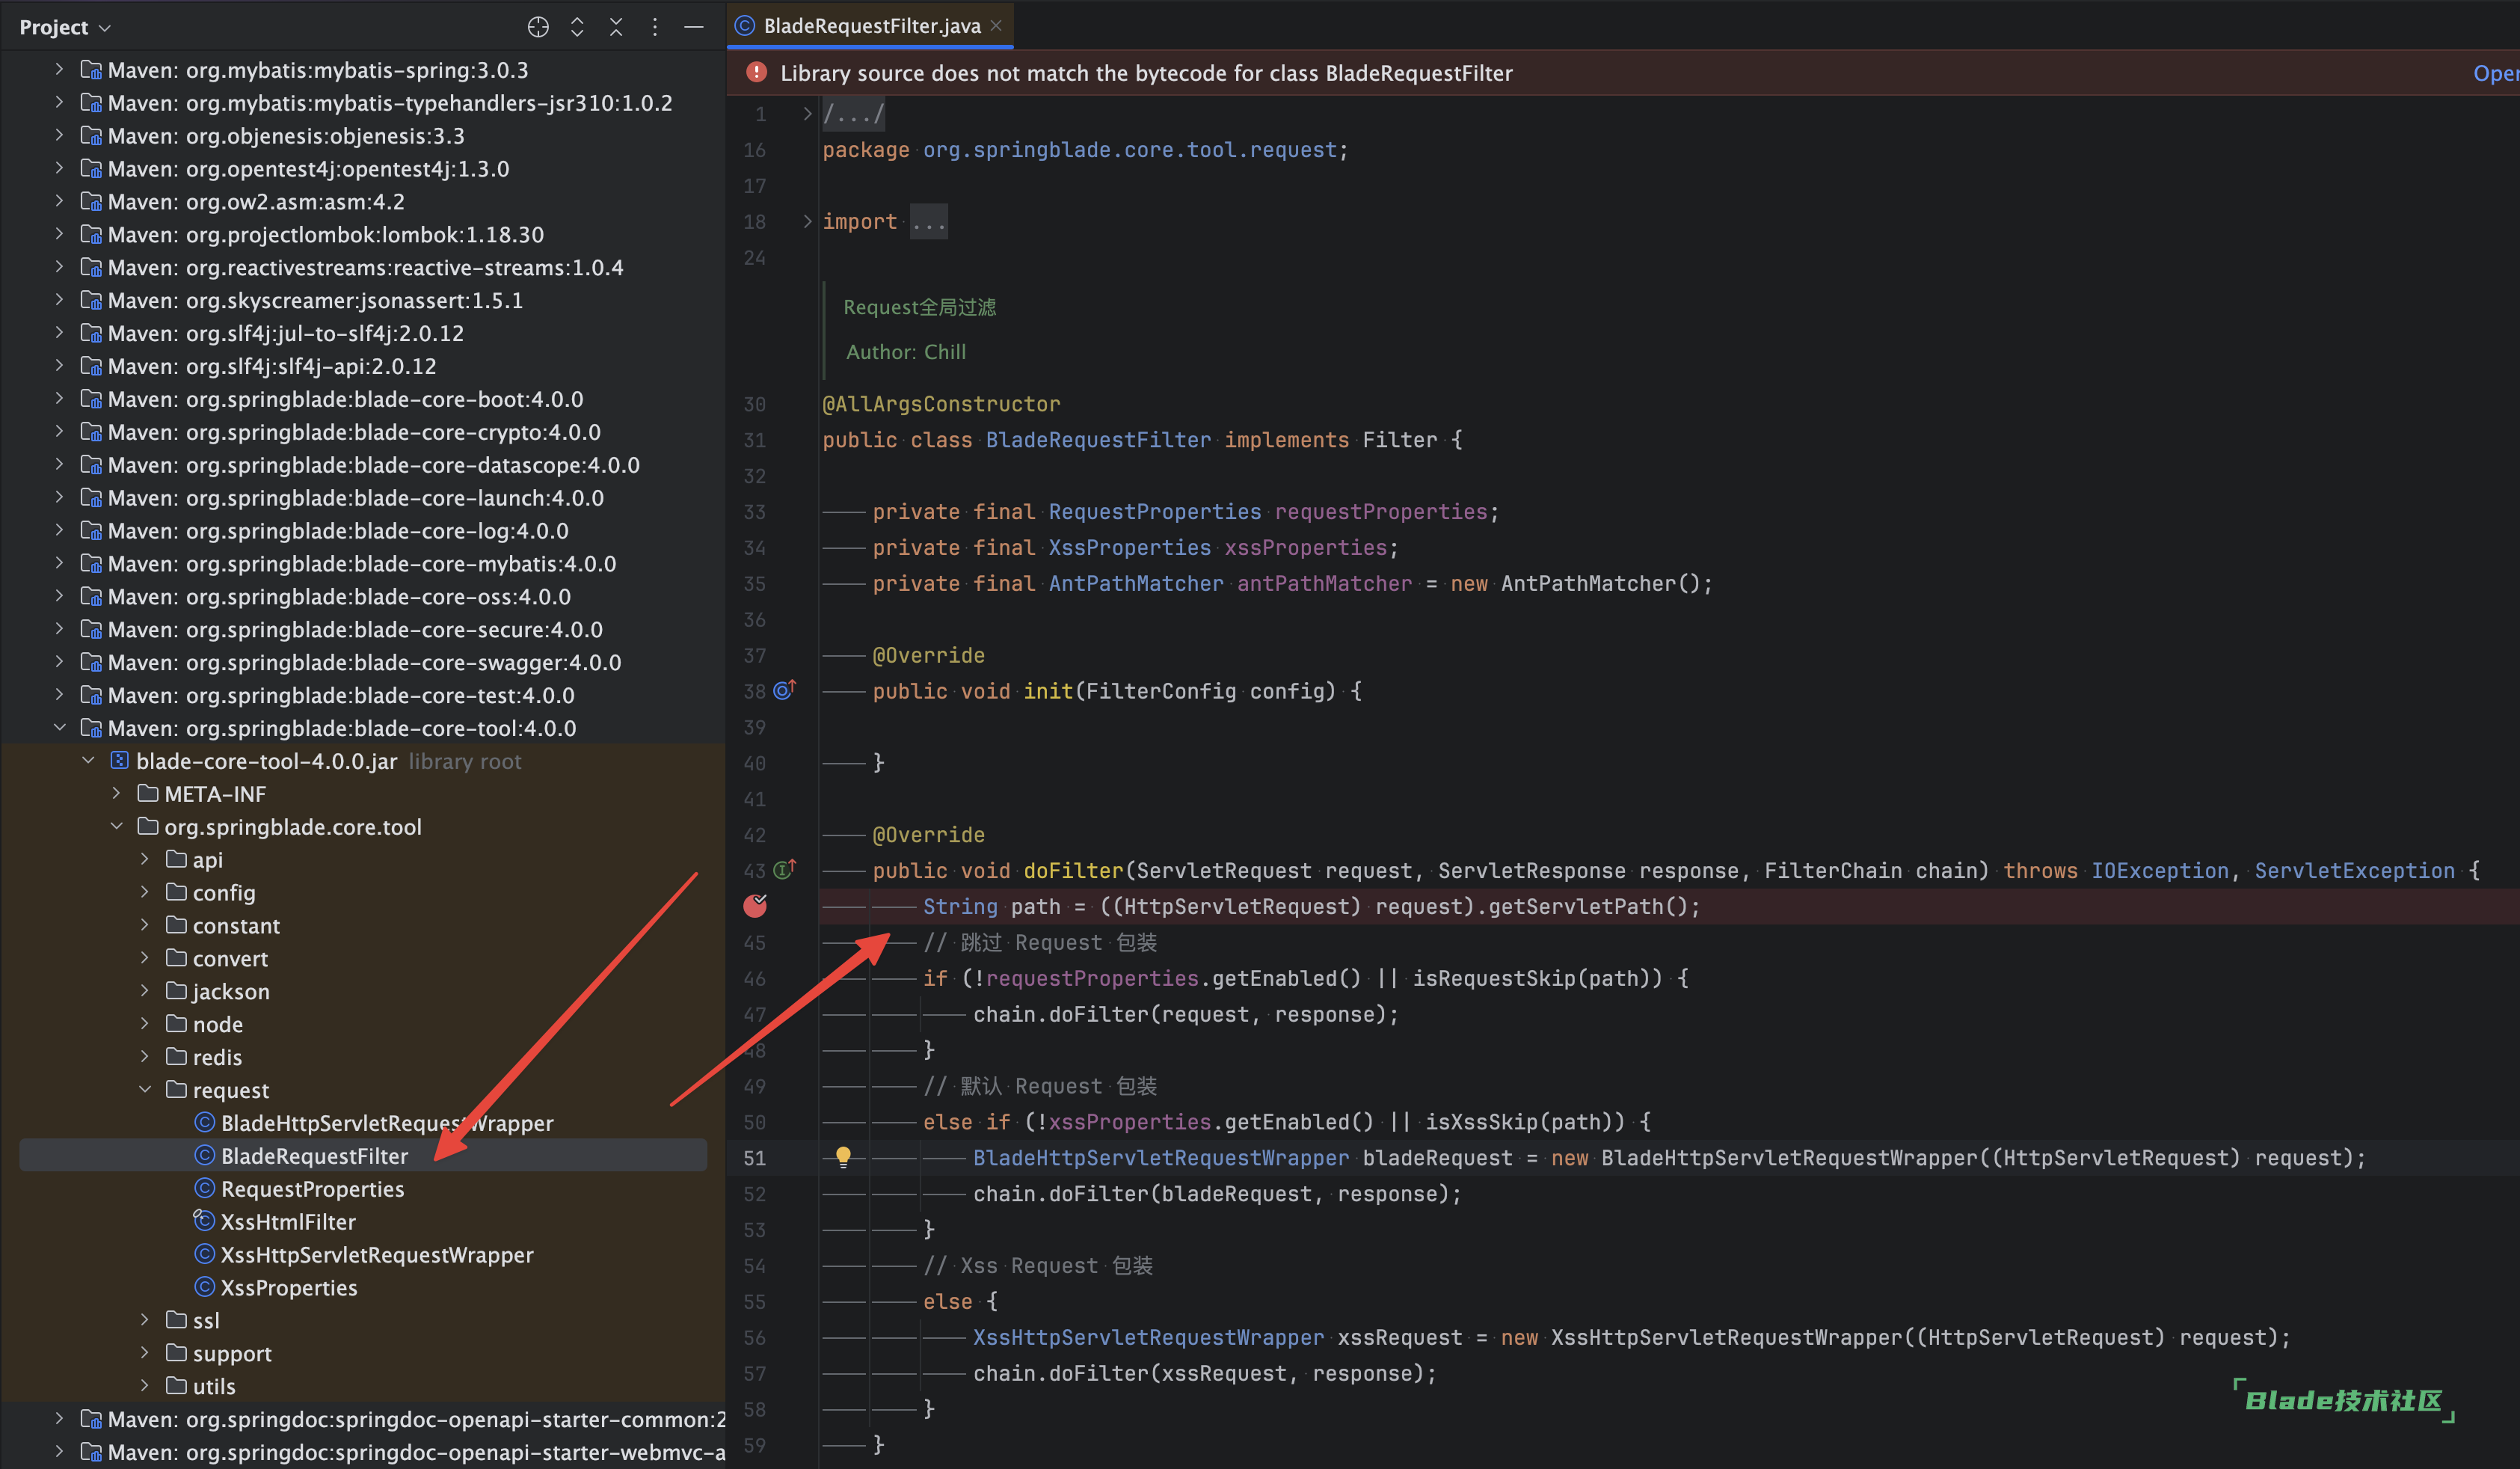Click the Select Opened File crosshair icon
The height and width of the screenshot is (1469, 2520).
[x=538, y=27]
